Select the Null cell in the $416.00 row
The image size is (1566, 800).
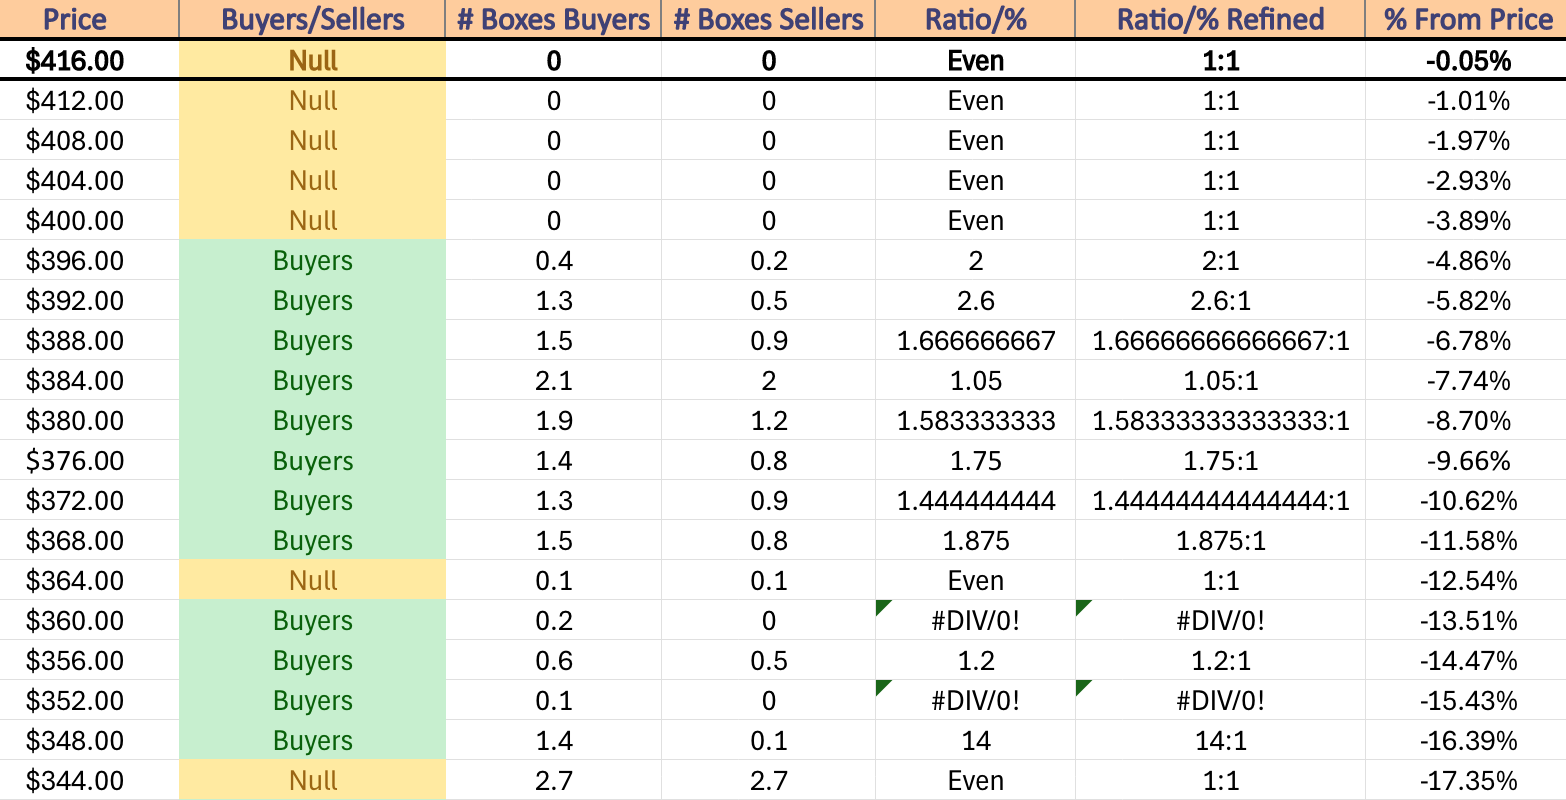(313, 60)
